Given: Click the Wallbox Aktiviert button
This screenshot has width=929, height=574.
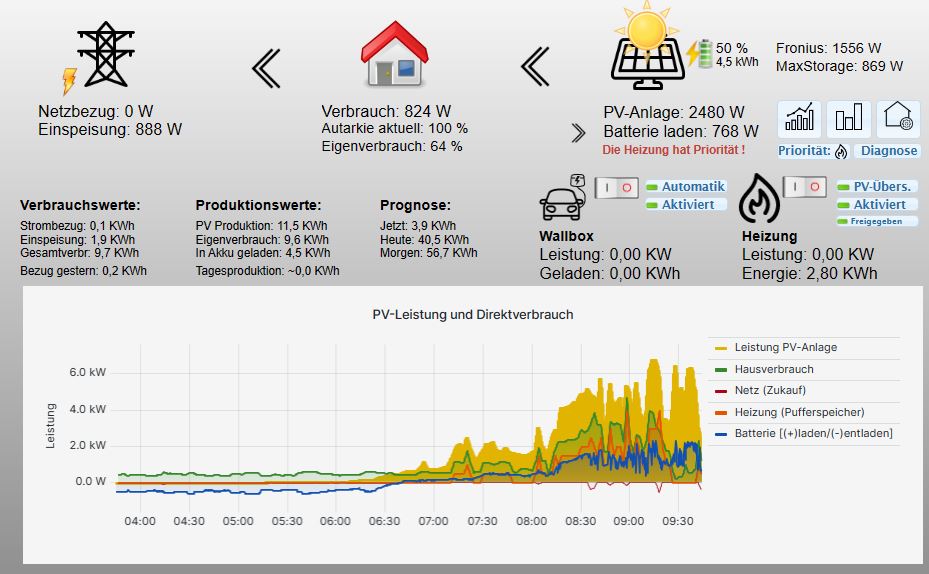Looking at the screenshot, I should coord(686,204).
